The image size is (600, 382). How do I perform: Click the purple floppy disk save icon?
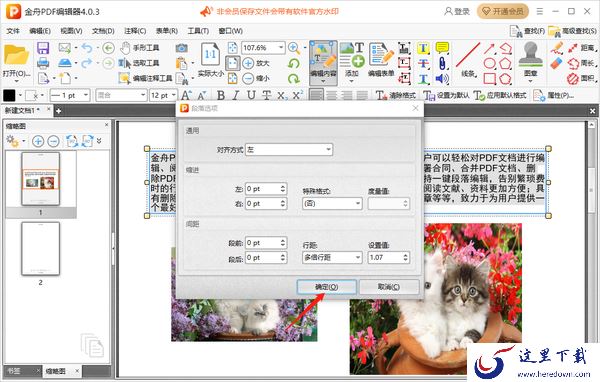click(43, 48)
